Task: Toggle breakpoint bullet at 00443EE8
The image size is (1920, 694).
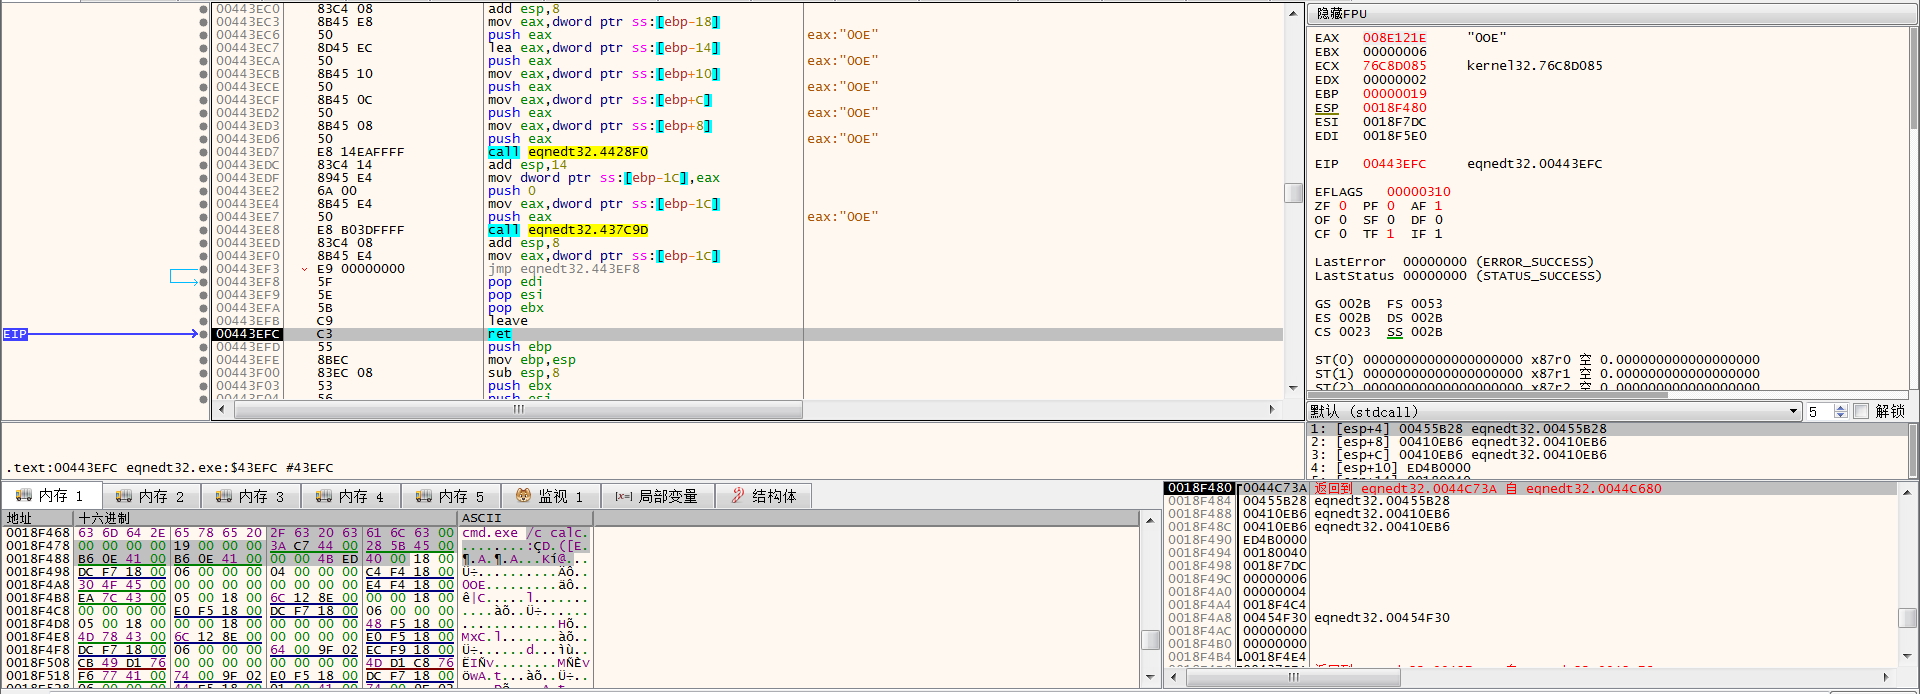Action: [204, 230]
